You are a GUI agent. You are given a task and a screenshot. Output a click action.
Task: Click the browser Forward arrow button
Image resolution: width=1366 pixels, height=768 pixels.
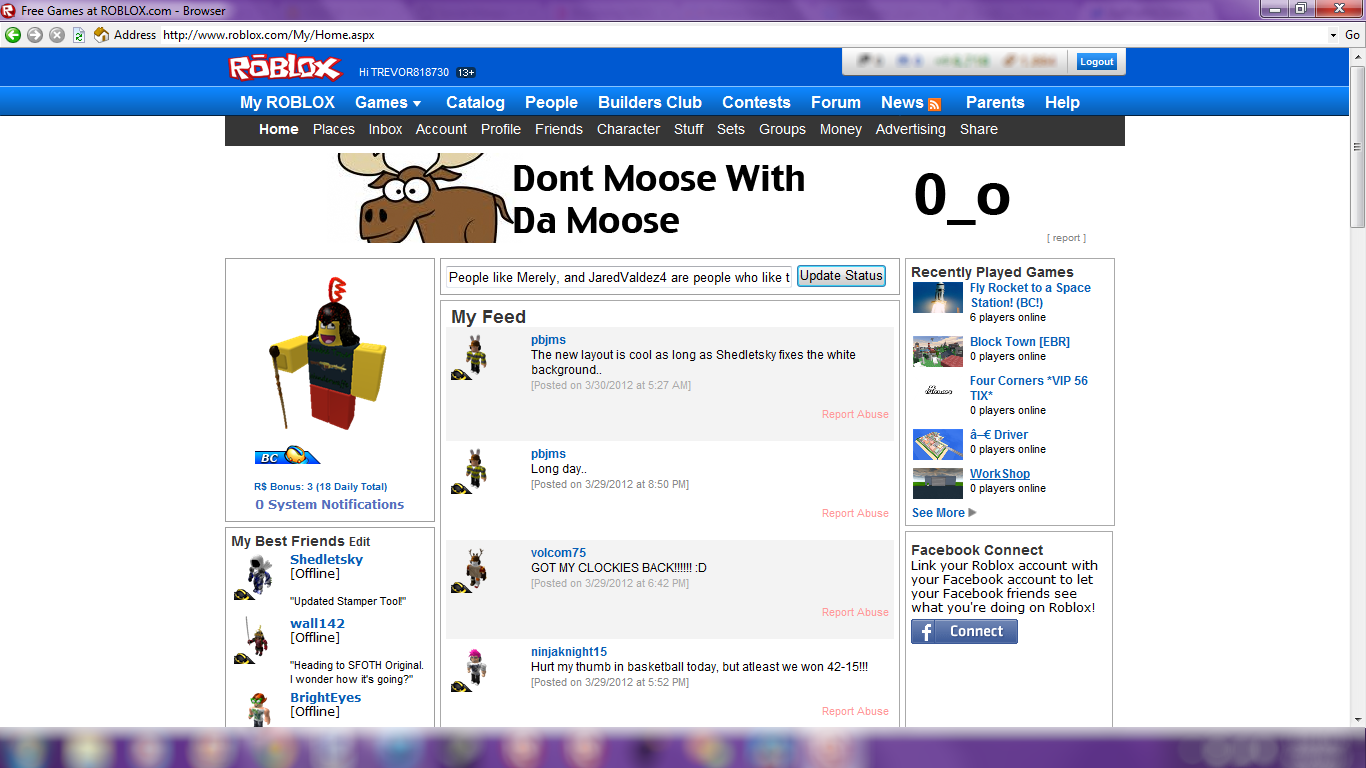(35, 34)
